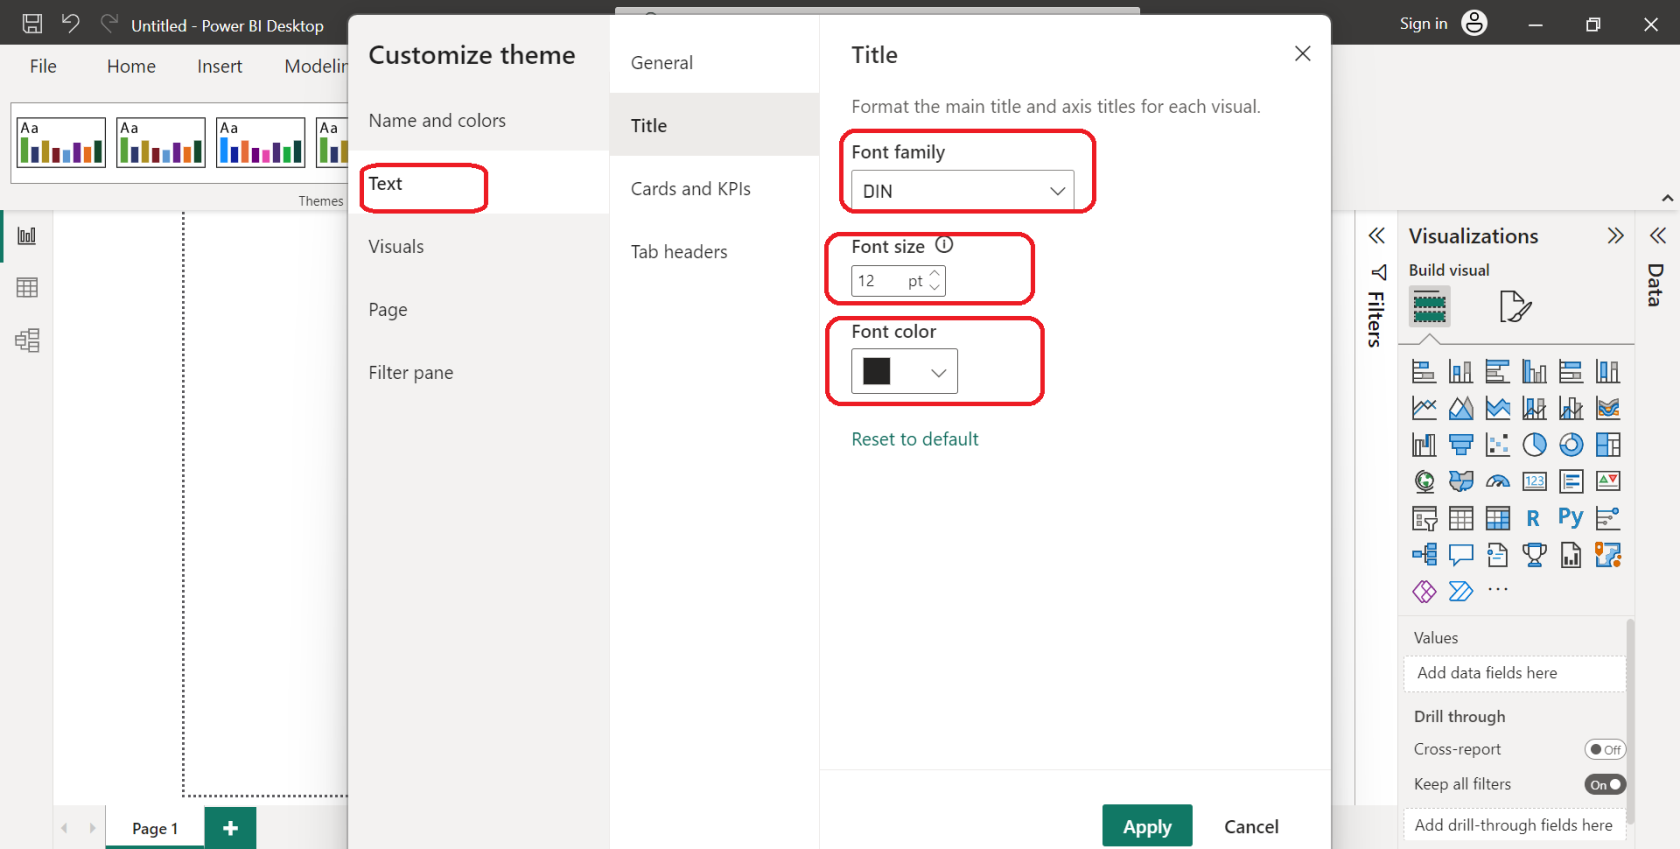Collapse the ribbon using the chevron
Screen dimensions: 1680x849
(1667, 198)
